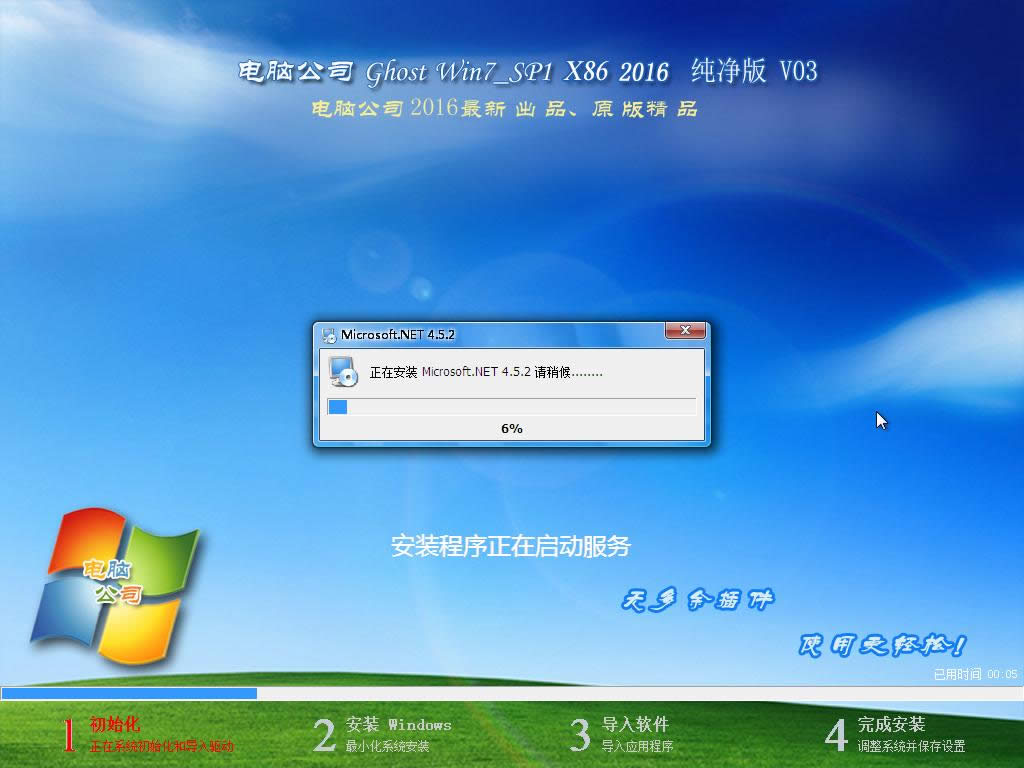Click the step 2 安装 Windows number icon

[323, 733]
